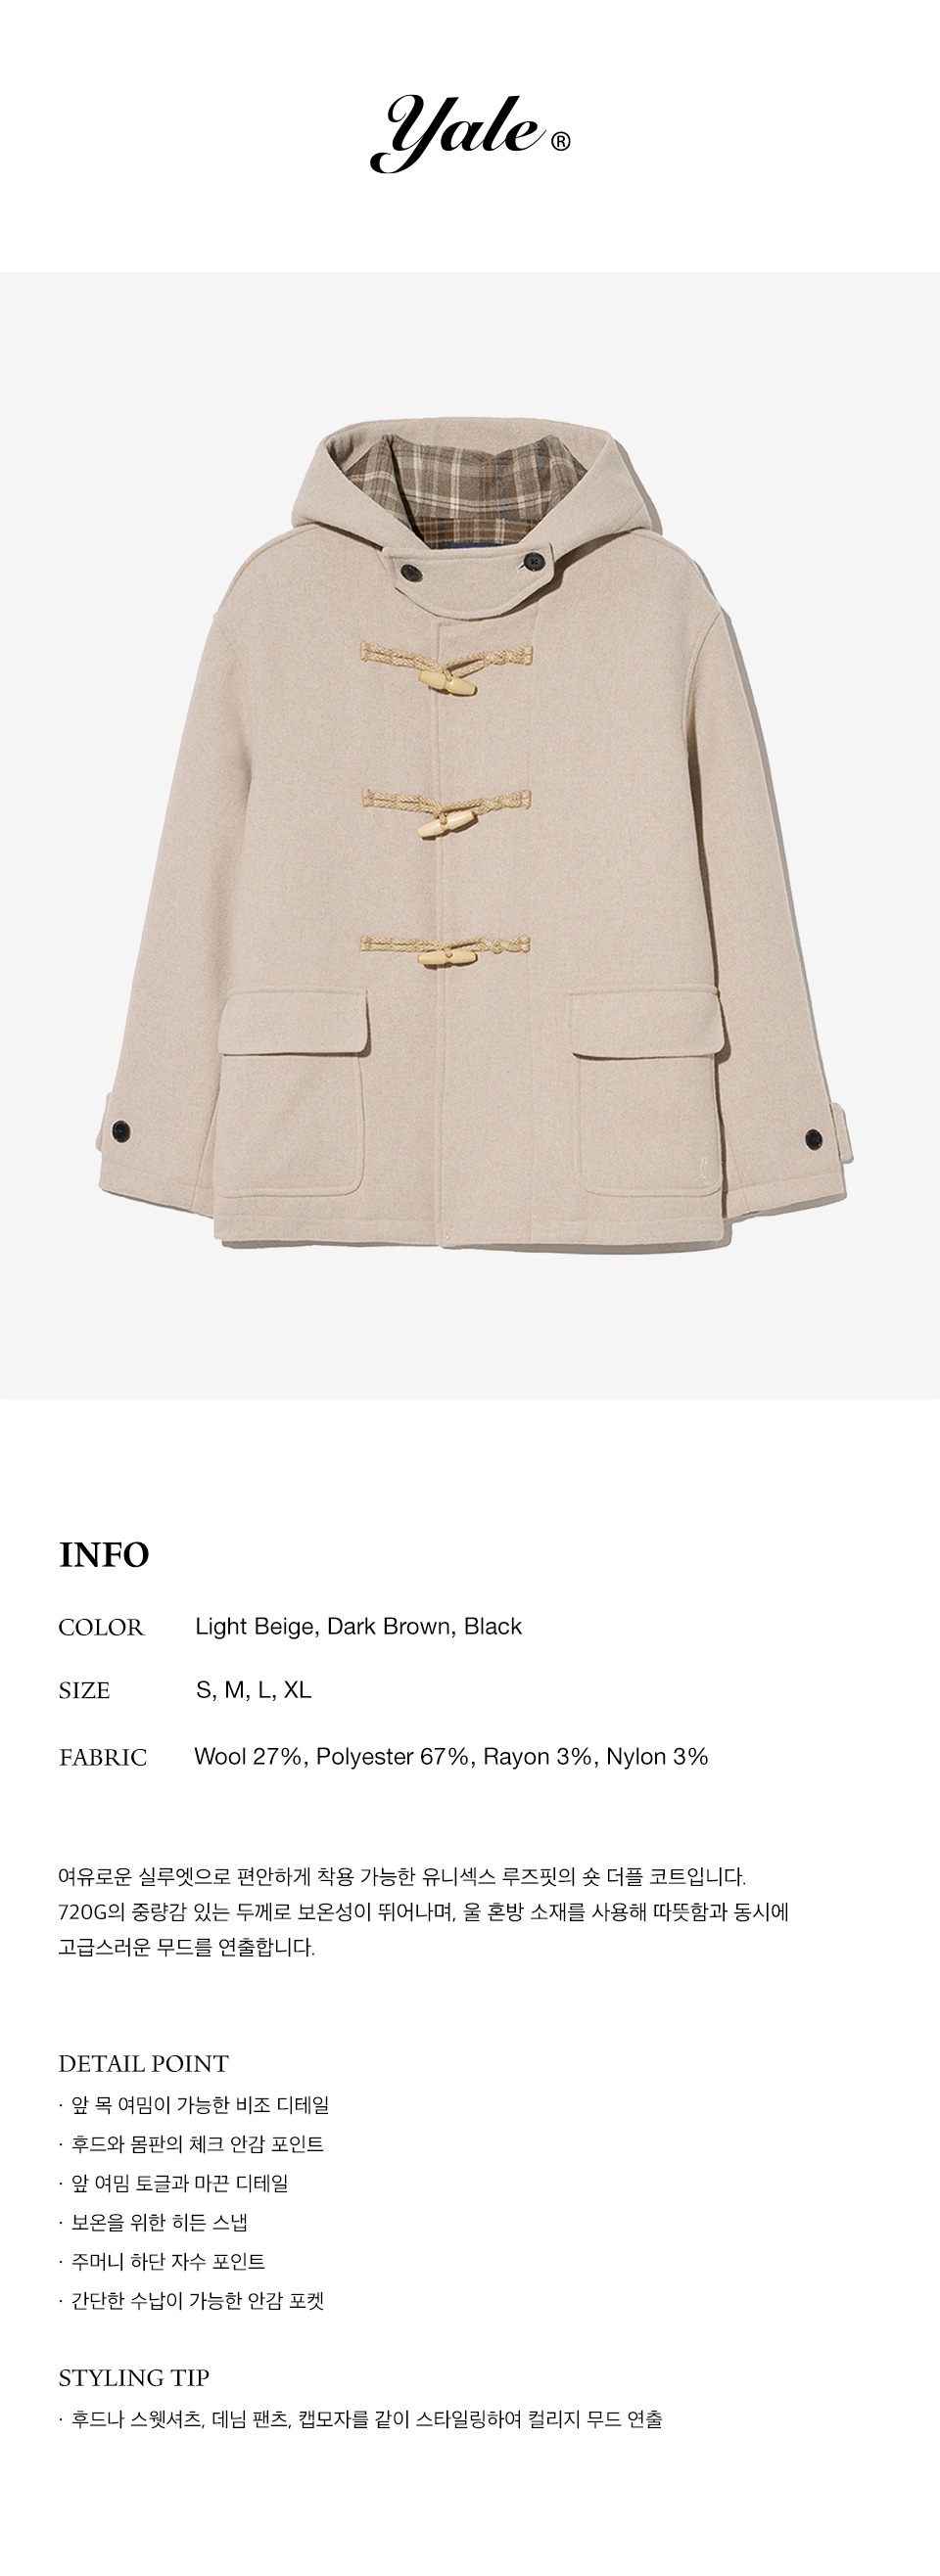Click the FABRIC composition line
940x2576 pixels.
[x=451, y=1756]
